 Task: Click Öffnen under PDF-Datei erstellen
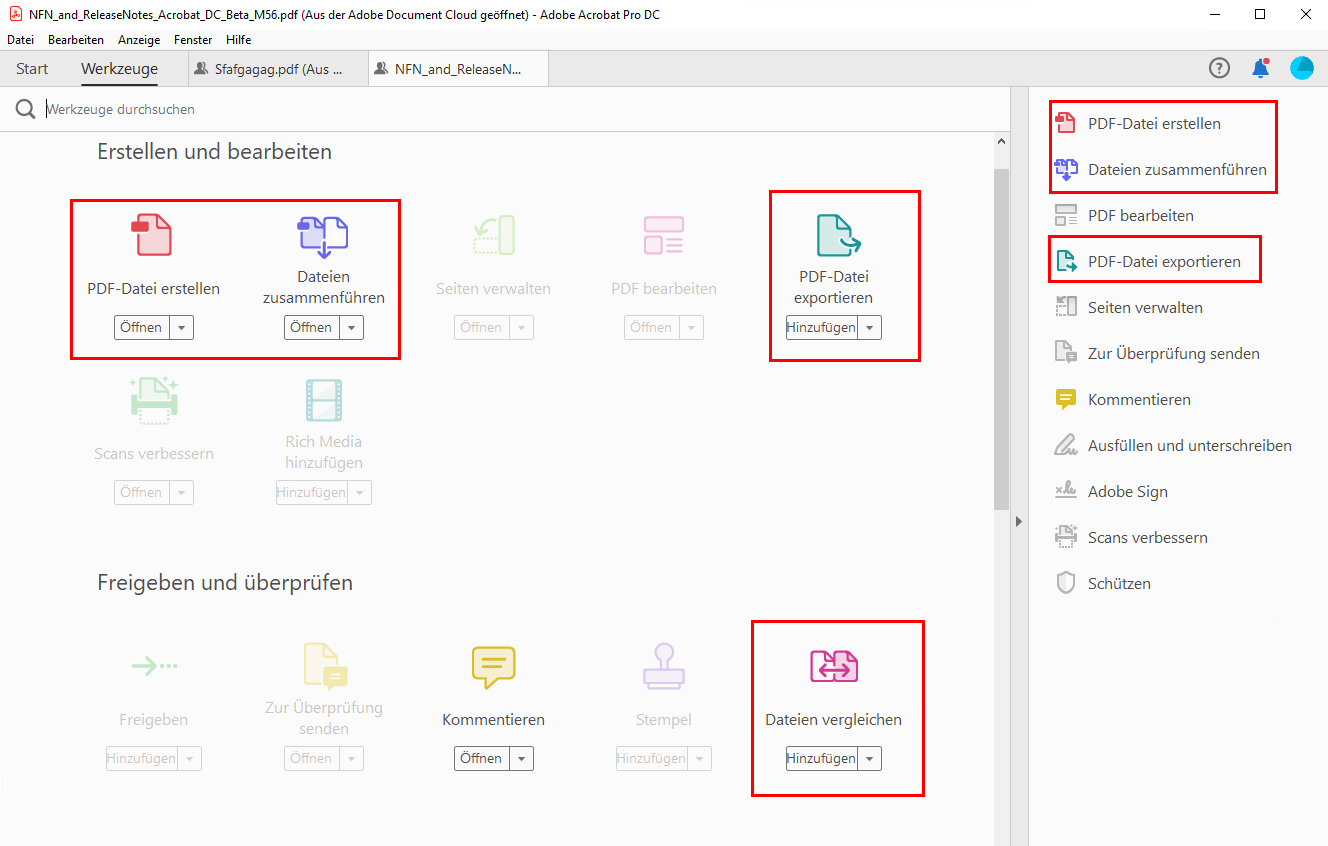(x=141, y=327)
